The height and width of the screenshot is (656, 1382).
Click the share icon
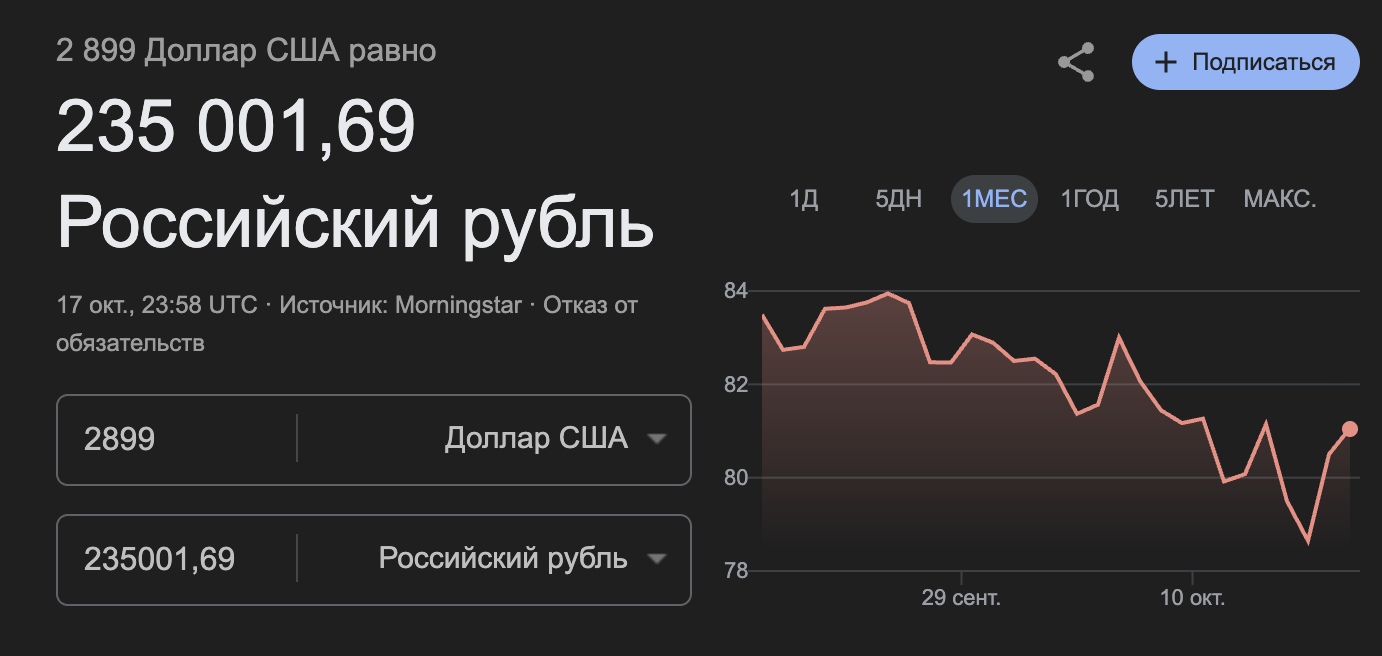[1076, 62]
